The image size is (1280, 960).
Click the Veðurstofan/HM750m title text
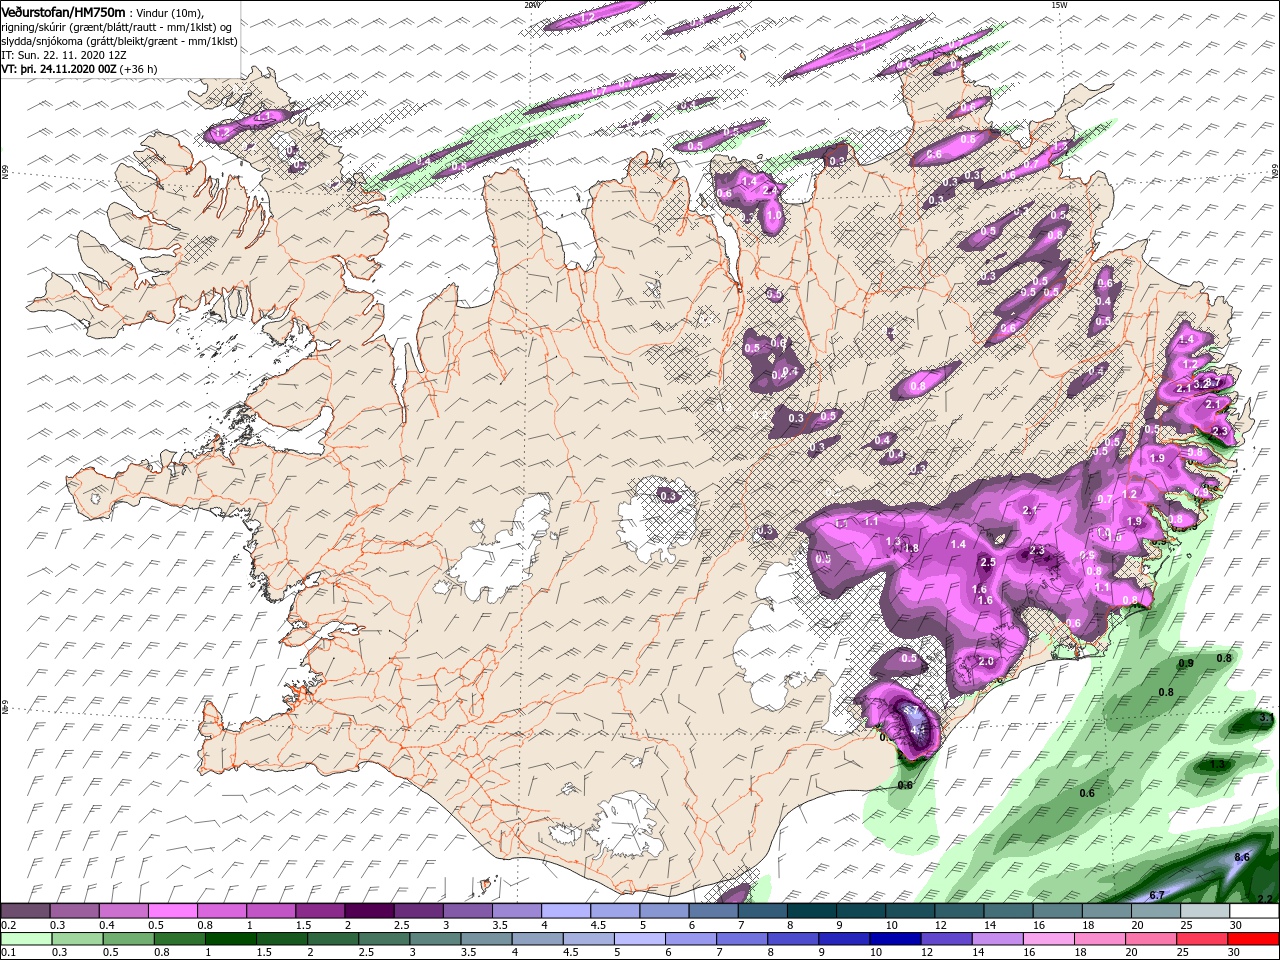(x=63, y=11)
